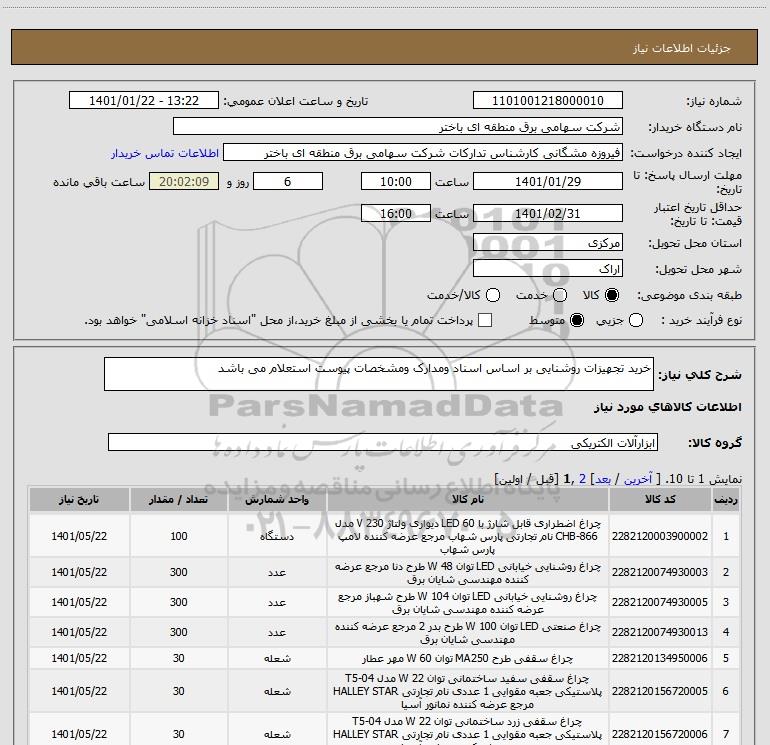Viewport: 770px width, 745px height.
Task: Select the خدمت radio button
Action: click(560, 295)
